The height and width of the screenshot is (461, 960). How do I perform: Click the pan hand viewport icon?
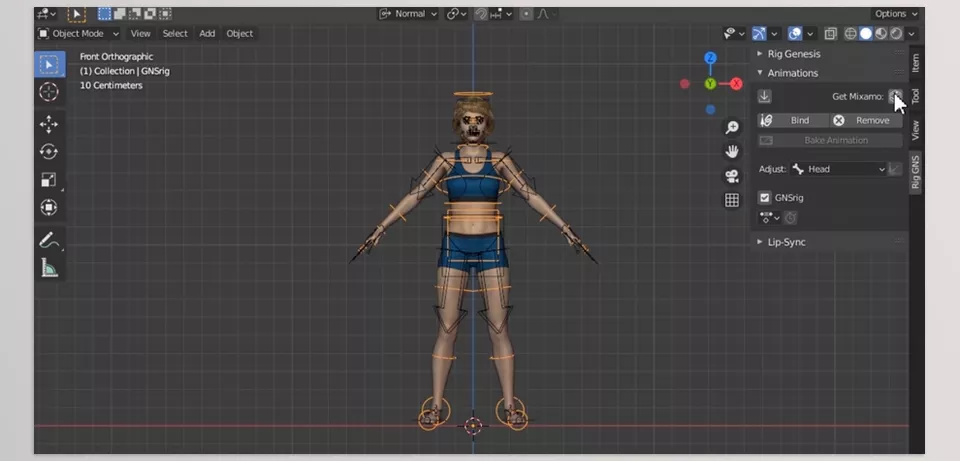[732, 152]
